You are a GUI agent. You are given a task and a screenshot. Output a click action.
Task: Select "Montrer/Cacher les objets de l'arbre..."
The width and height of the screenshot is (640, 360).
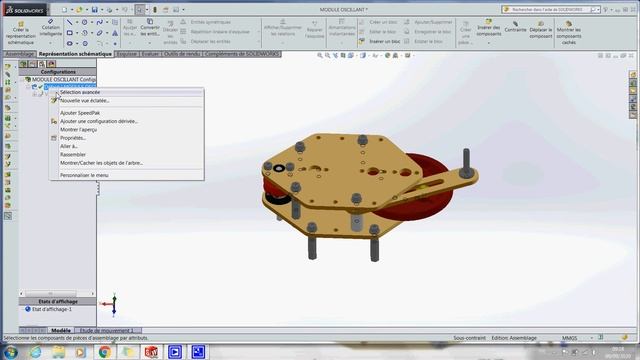pos(127,163)
